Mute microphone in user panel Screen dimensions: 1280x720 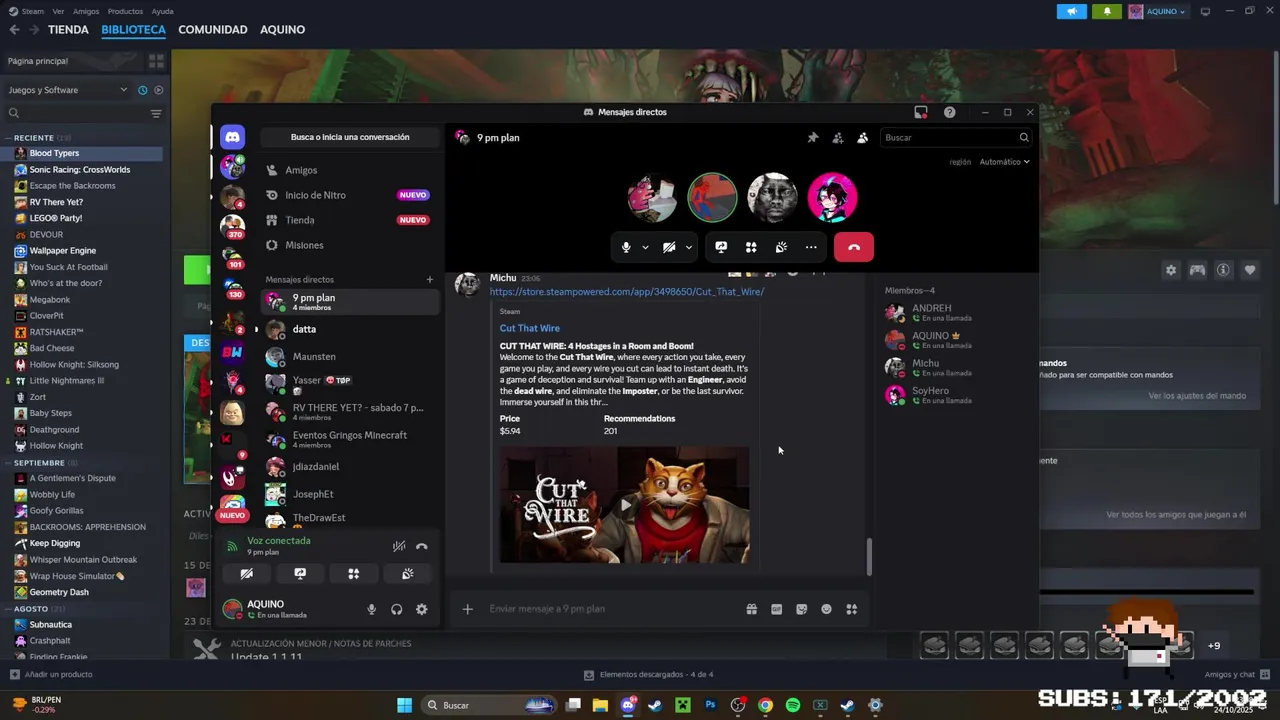(372, 609)
